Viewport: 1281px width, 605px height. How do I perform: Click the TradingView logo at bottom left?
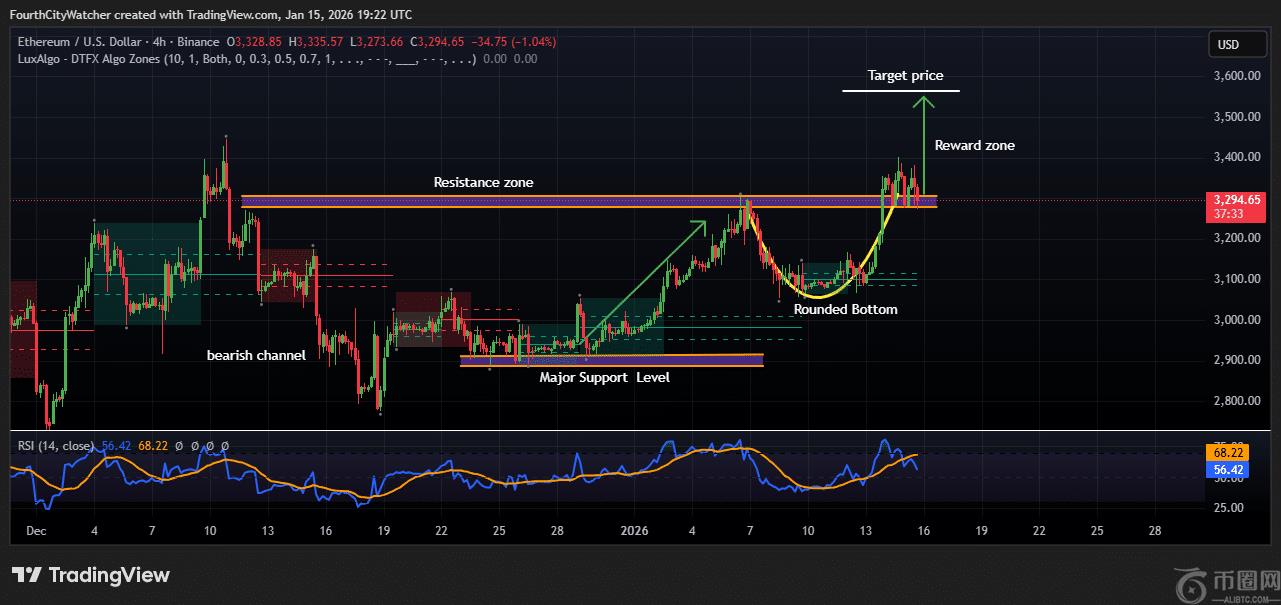pos(91,575)
